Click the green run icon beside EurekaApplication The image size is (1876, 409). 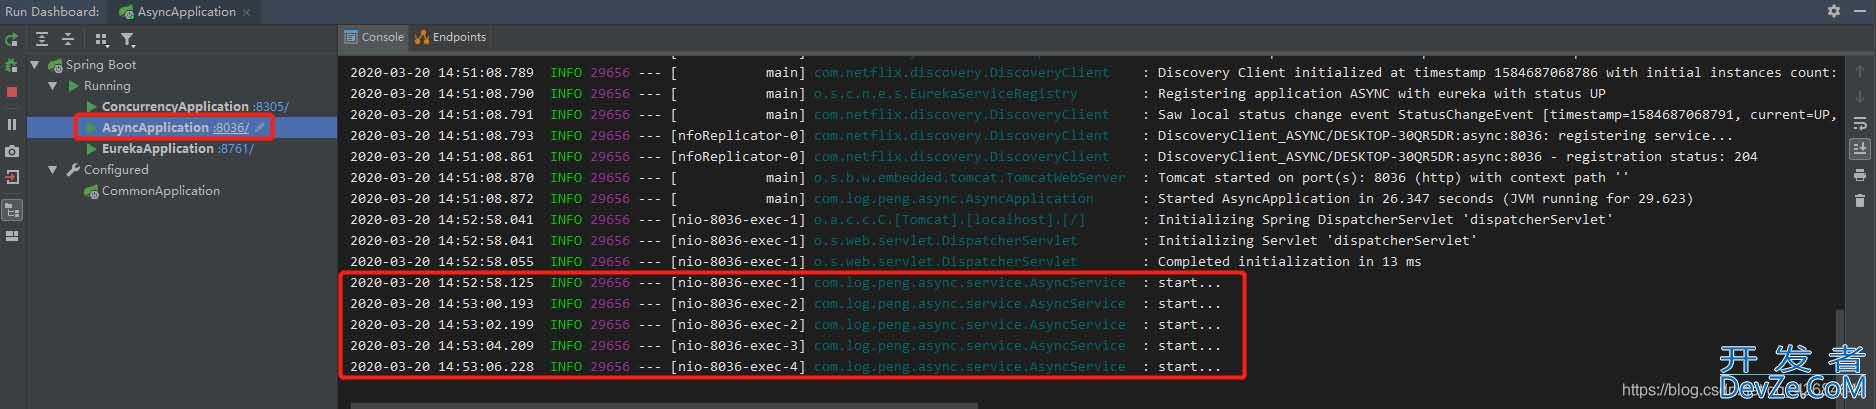coord(92,148)
